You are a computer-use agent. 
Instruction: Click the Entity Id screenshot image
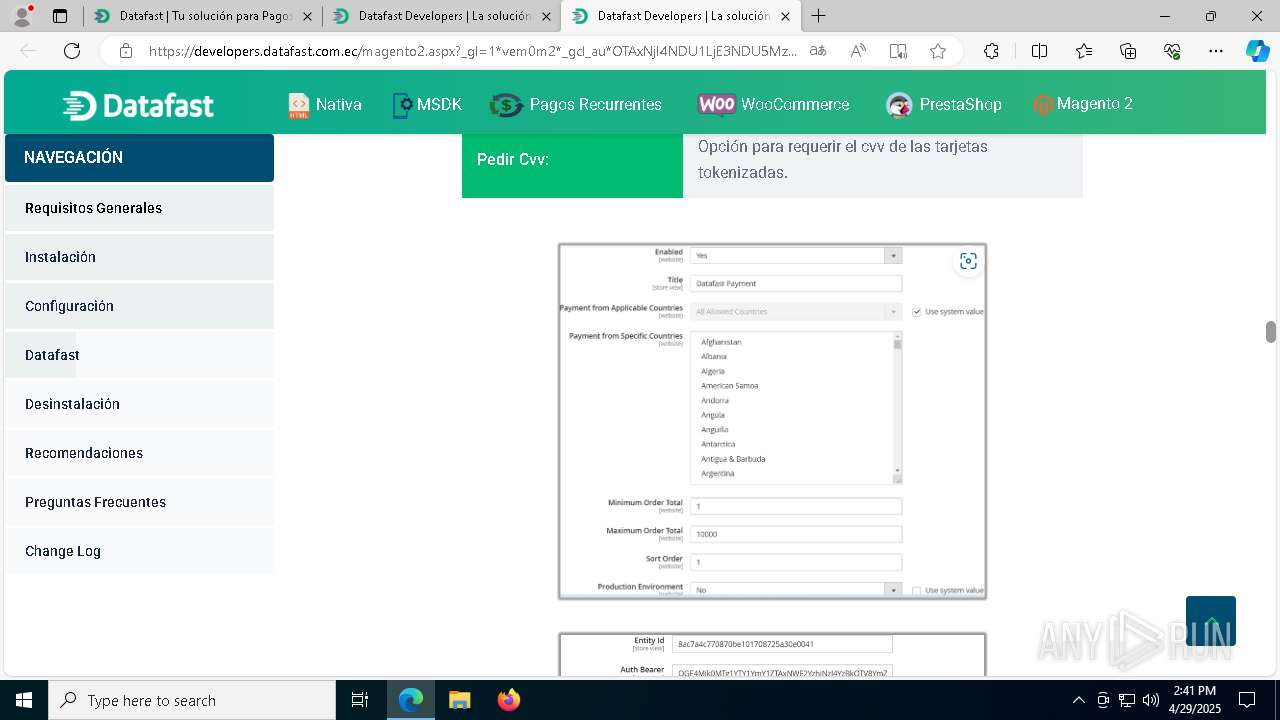tap(772, 655)
